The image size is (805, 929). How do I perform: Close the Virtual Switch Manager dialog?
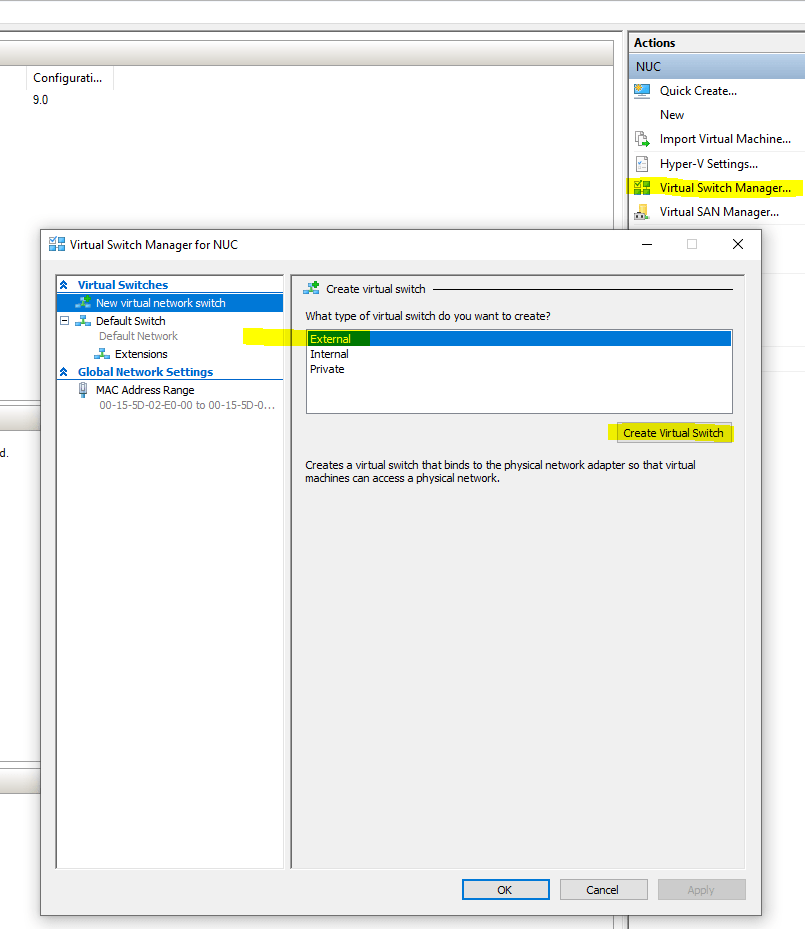pyautogui.click(x=737, y=244)
